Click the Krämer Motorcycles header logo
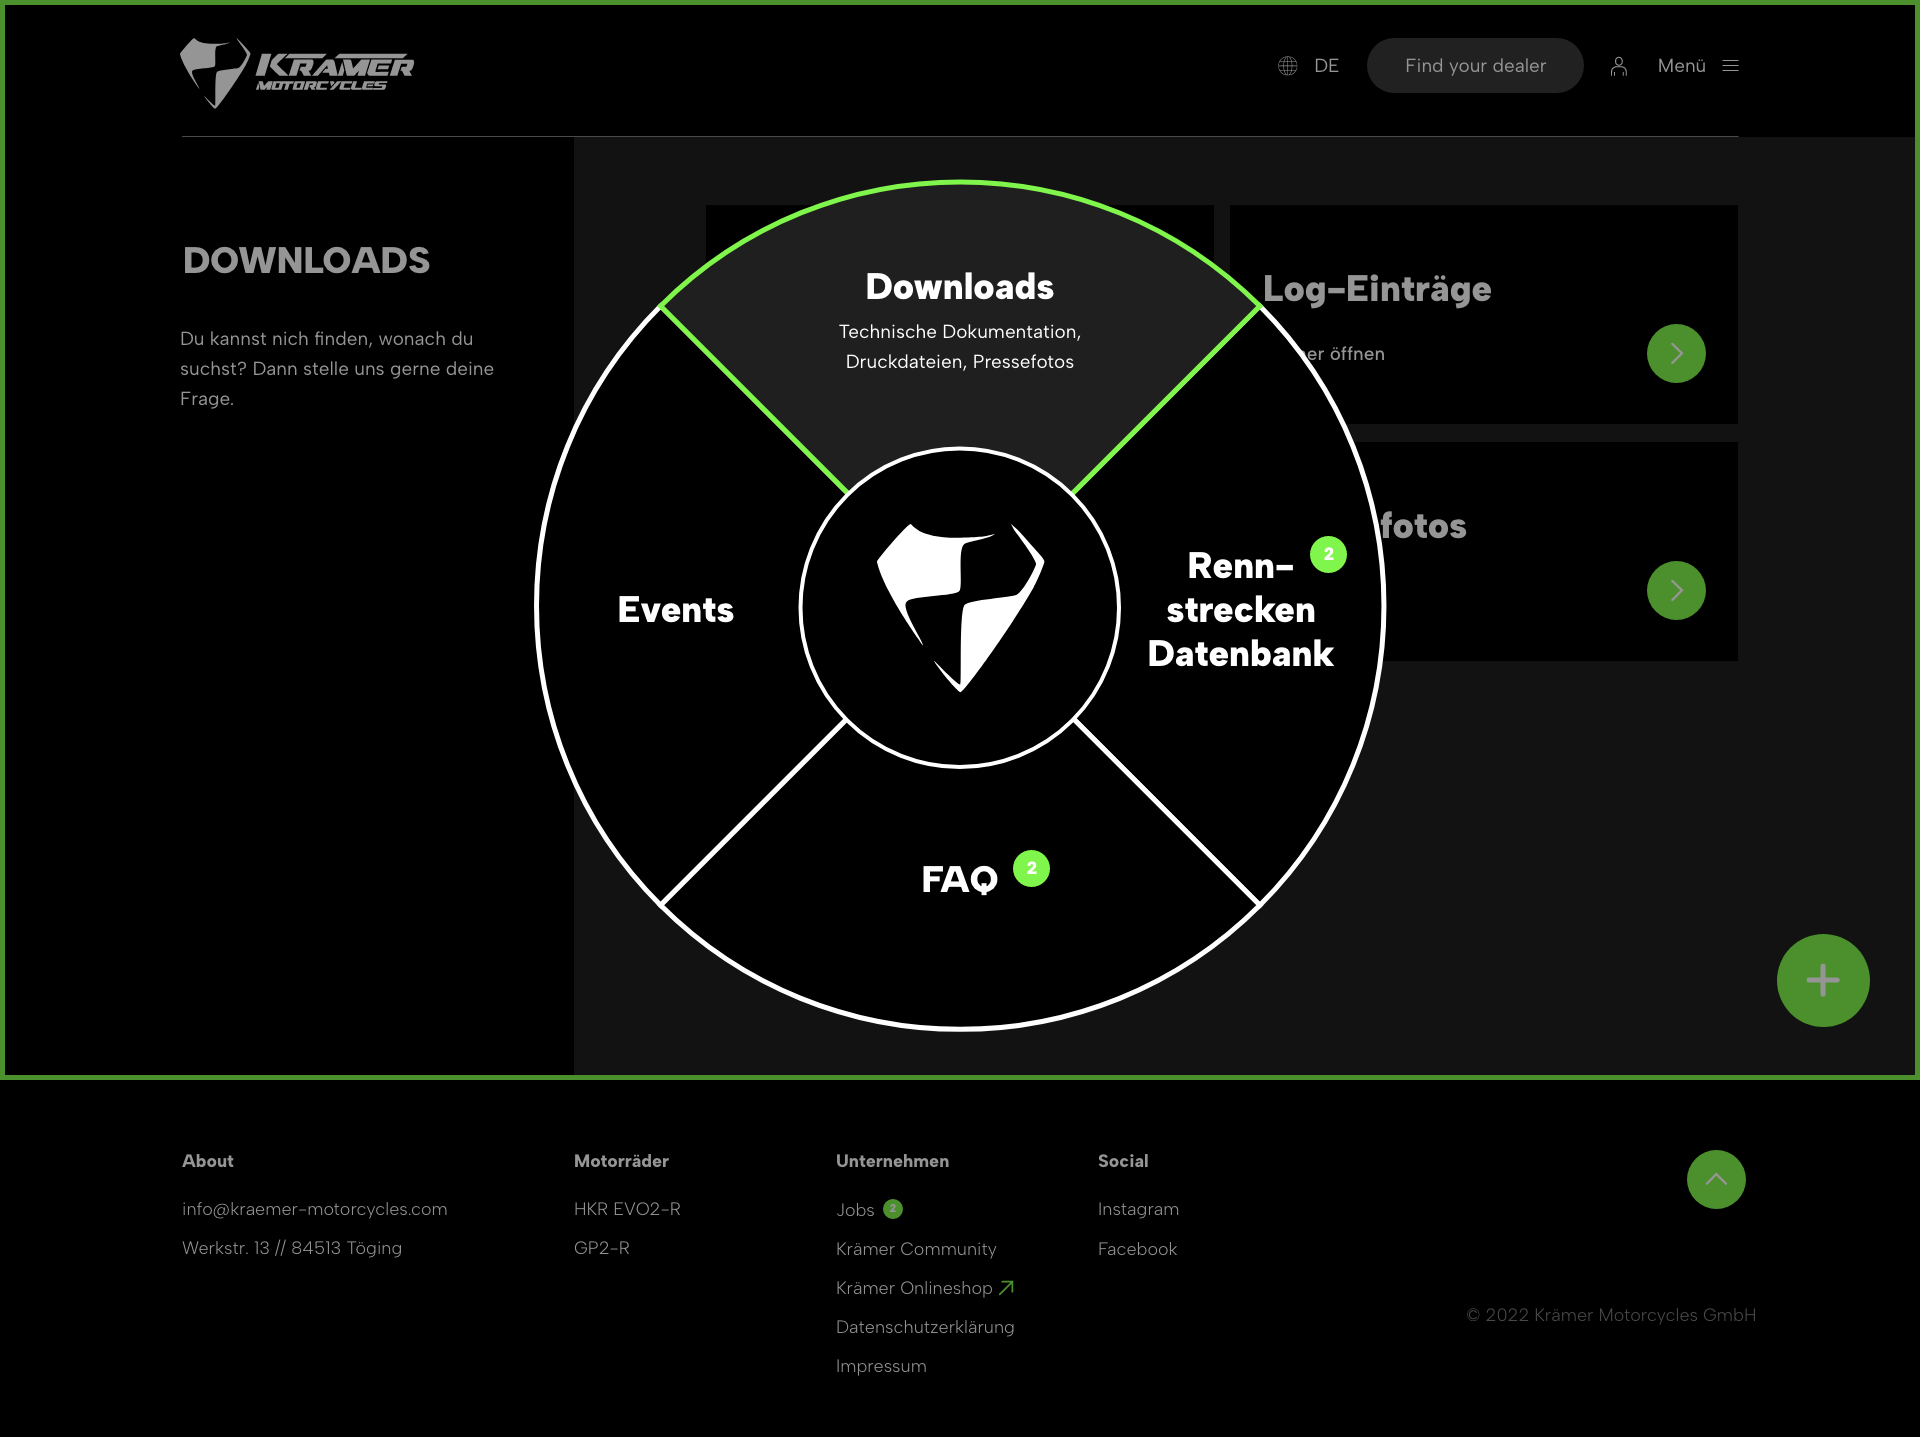 click(x=297, y=72)
